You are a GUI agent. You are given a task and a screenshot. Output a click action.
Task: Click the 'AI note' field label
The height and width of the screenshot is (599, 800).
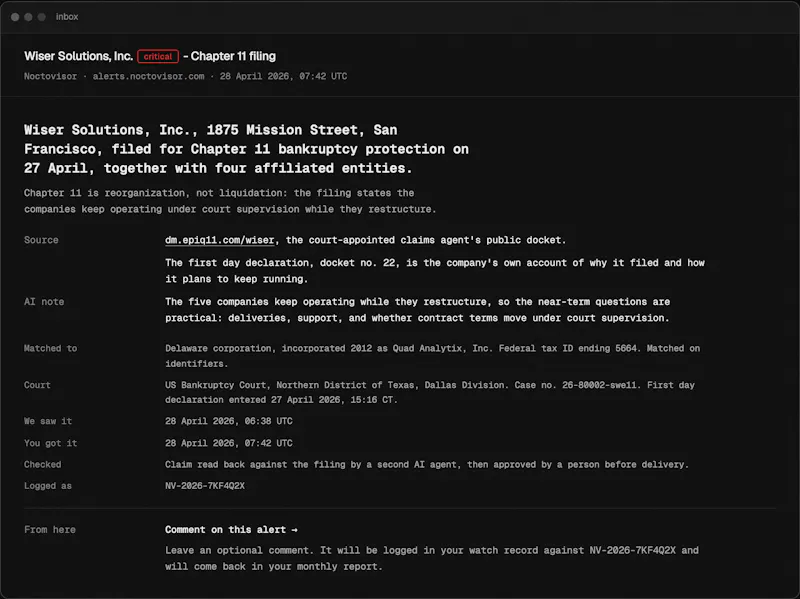point(44,302)
